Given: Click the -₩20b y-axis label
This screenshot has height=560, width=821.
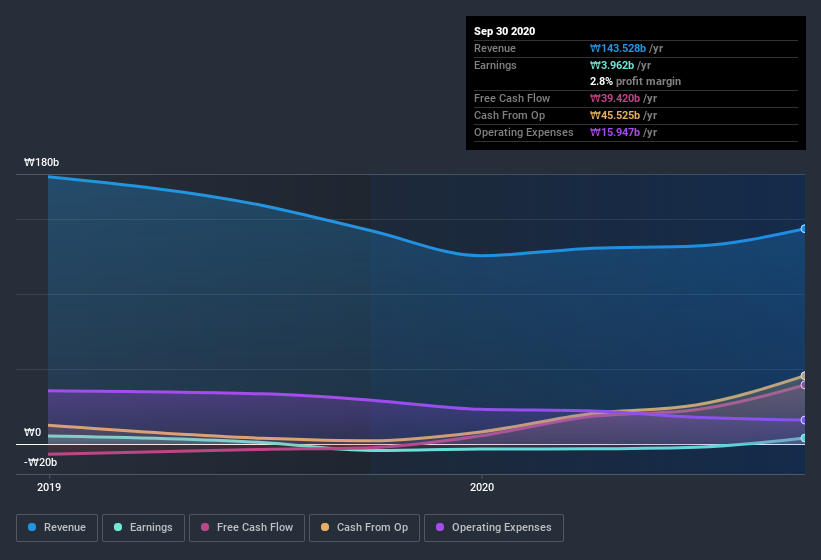Looking at the screenshot, I should (x=40, y=462).
